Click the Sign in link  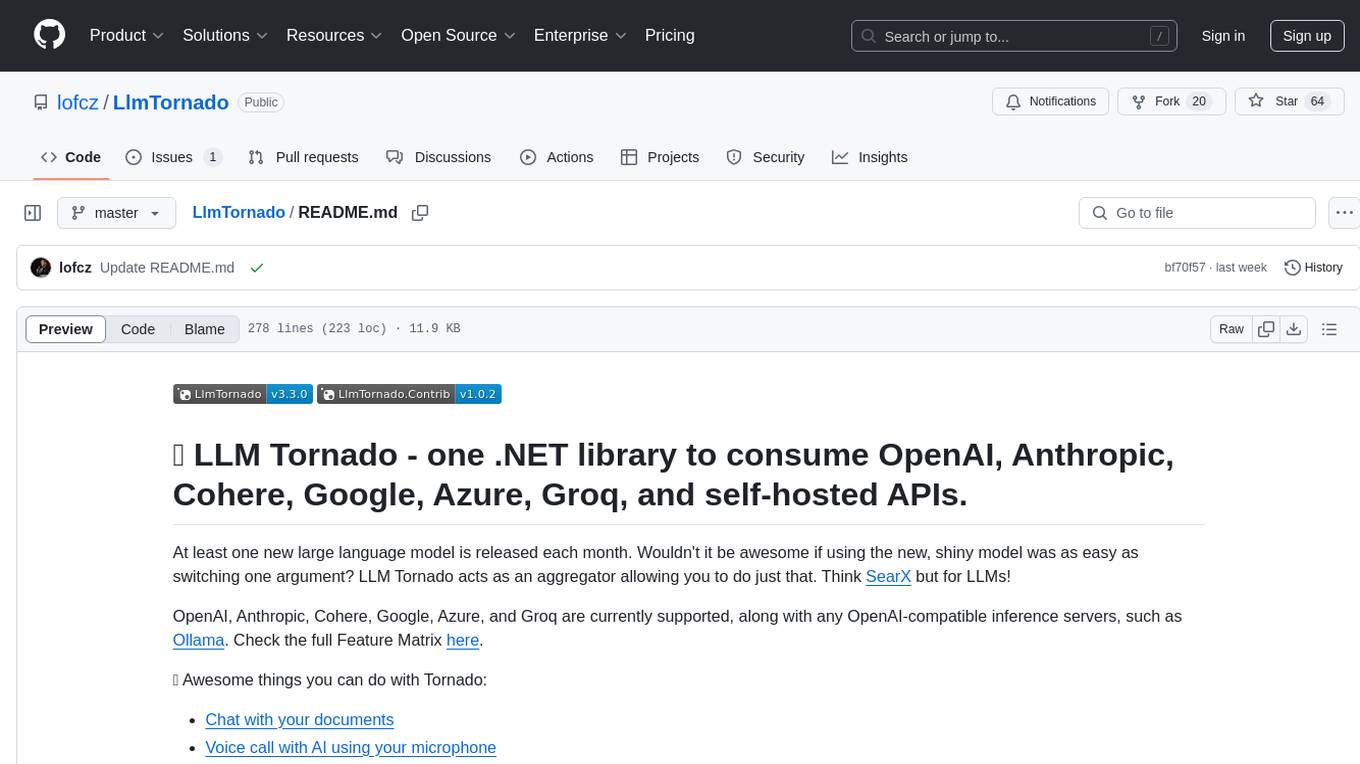[x=1223, y=36]
